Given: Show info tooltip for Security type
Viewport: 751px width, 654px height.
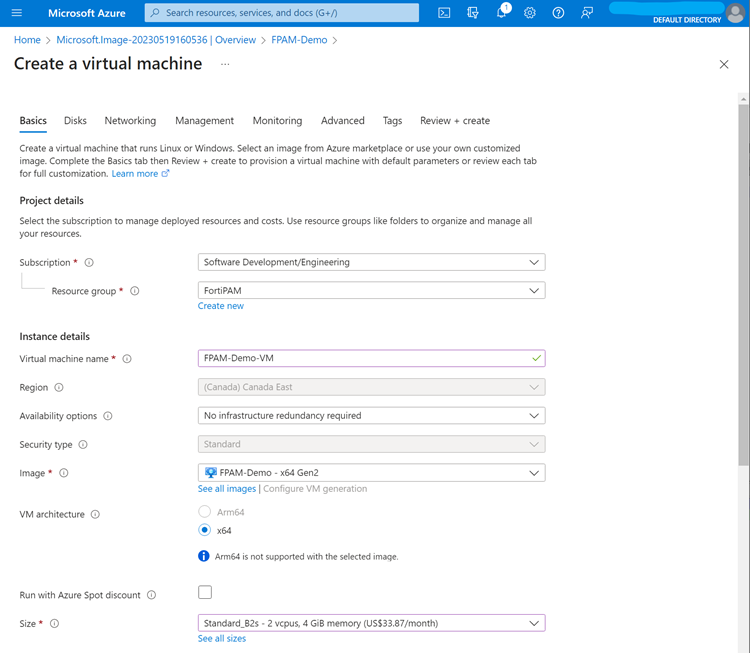Looking at the screenshot, I should coord(83,445).
